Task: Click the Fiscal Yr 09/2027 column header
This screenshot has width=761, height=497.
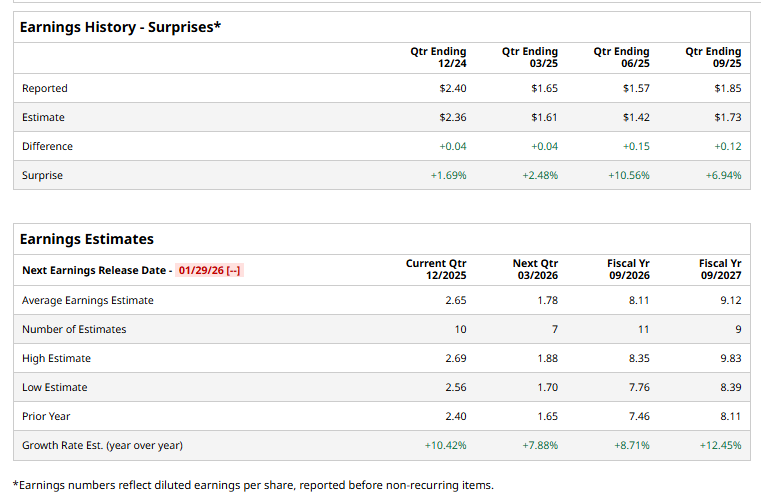Action: pyautogui.click(x=719, y=270)
